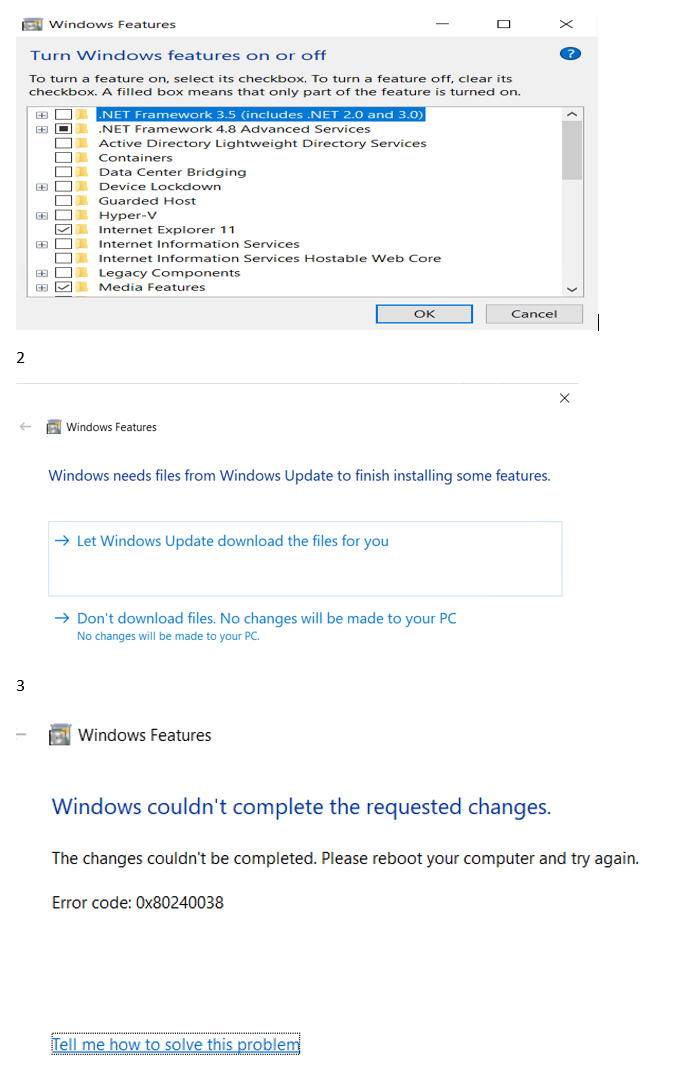The height and width of the screenshot is (1074, 677).
Task: Click the features list scroll up arrow
Action: pyautogui.click(x=571, y=114)
